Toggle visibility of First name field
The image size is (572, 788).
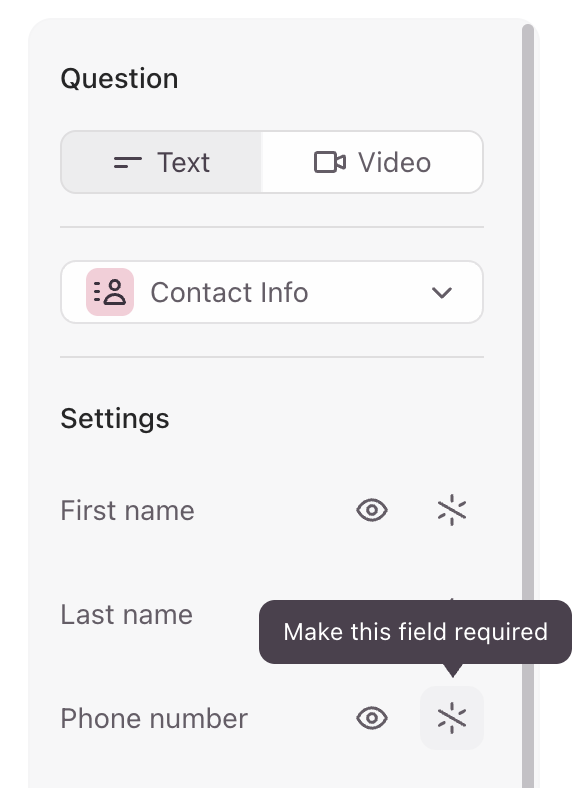click(x=372, y=510)
